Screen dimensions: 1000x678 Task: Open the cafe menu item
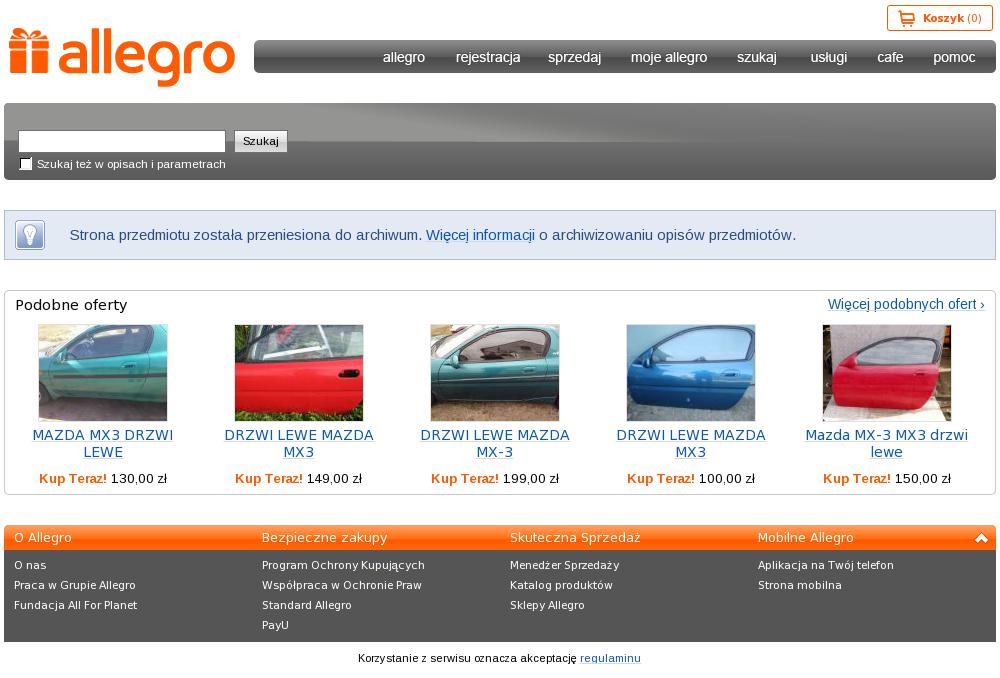pos(890,57)
